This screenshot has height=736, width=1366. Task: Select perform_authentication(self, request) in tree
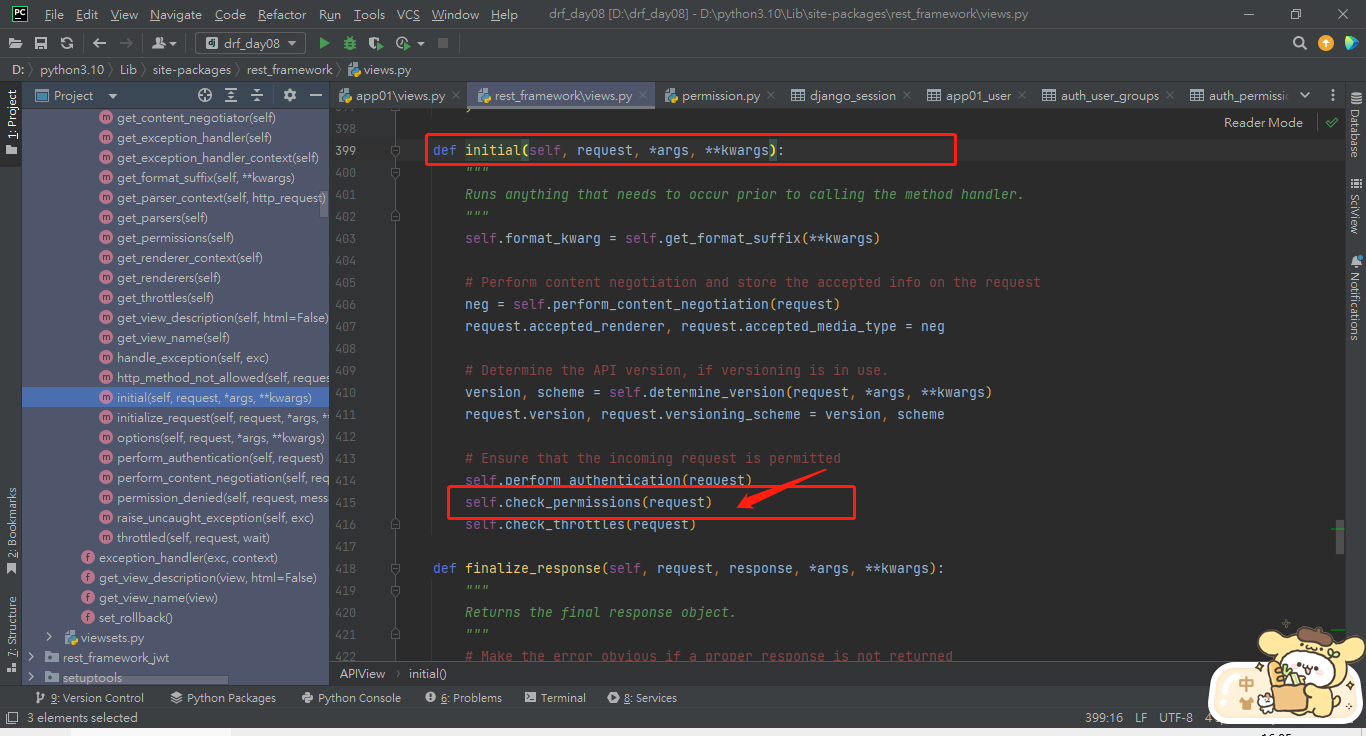click(220, 458)
